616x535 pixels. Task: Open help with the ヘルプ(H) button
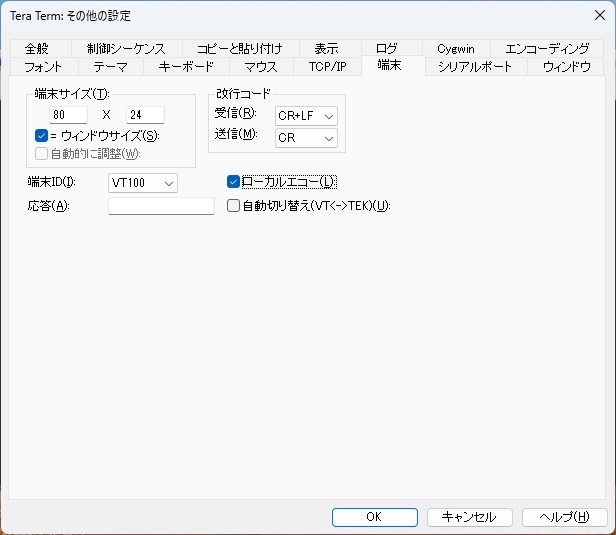[x=565, y=517]
